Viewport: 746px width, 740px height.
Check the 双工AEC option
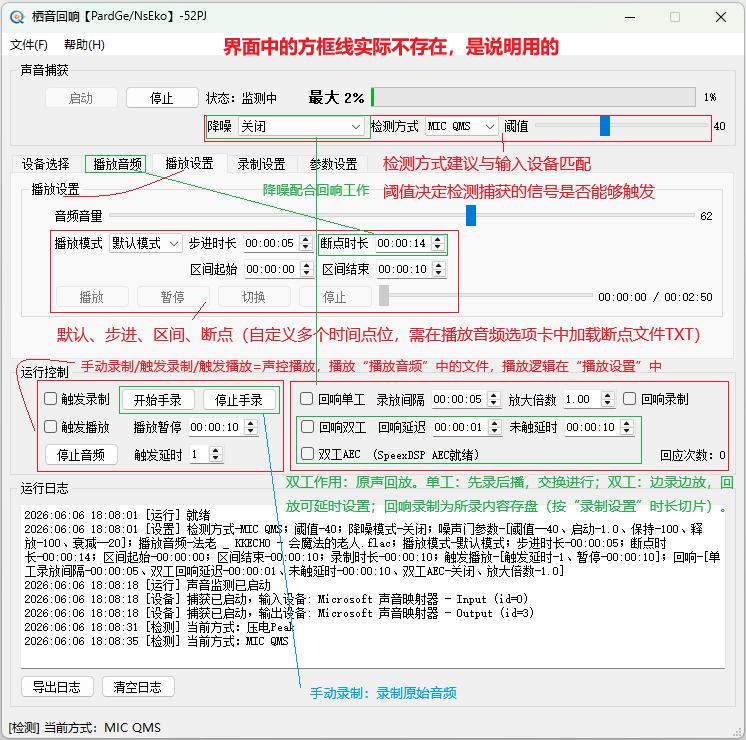307,454
